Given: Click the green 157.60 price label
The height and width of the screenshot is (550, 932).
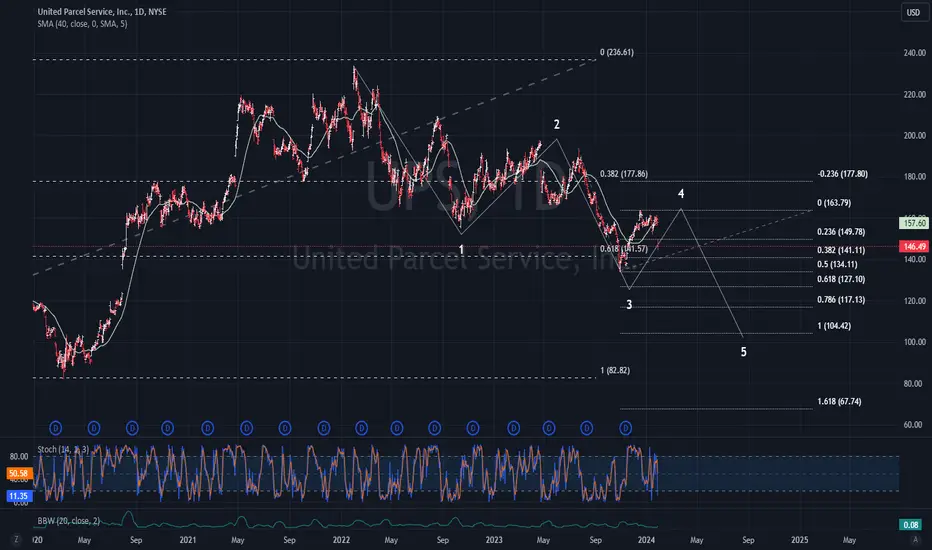Looking at the screenshot, I should coord(914,223).
